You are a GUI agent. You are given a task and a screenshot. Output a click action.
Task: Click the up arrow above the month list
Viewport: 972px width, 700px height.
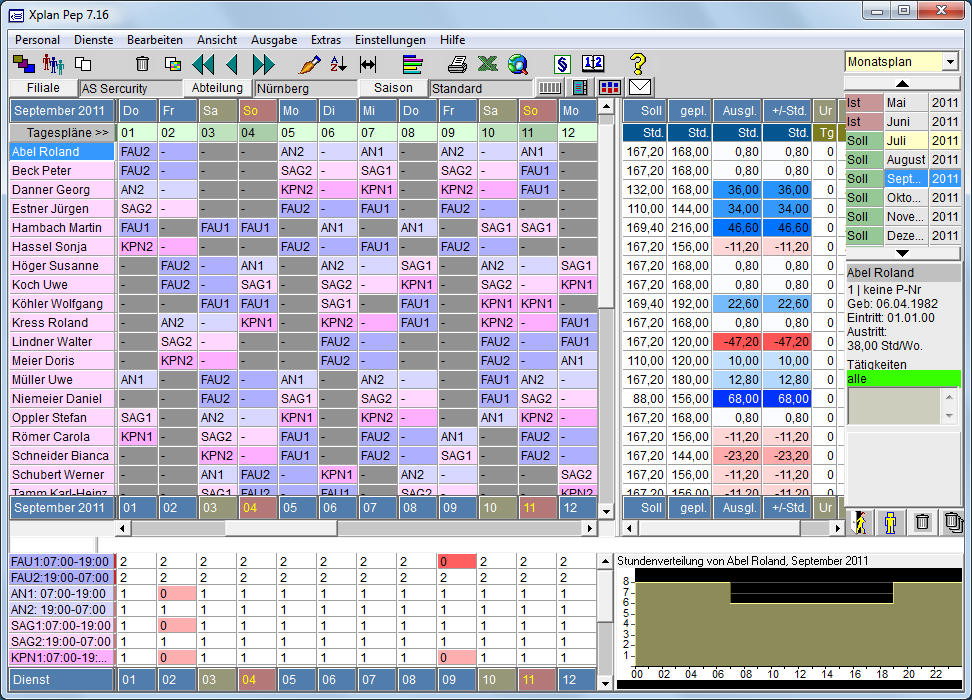(901, 84)
